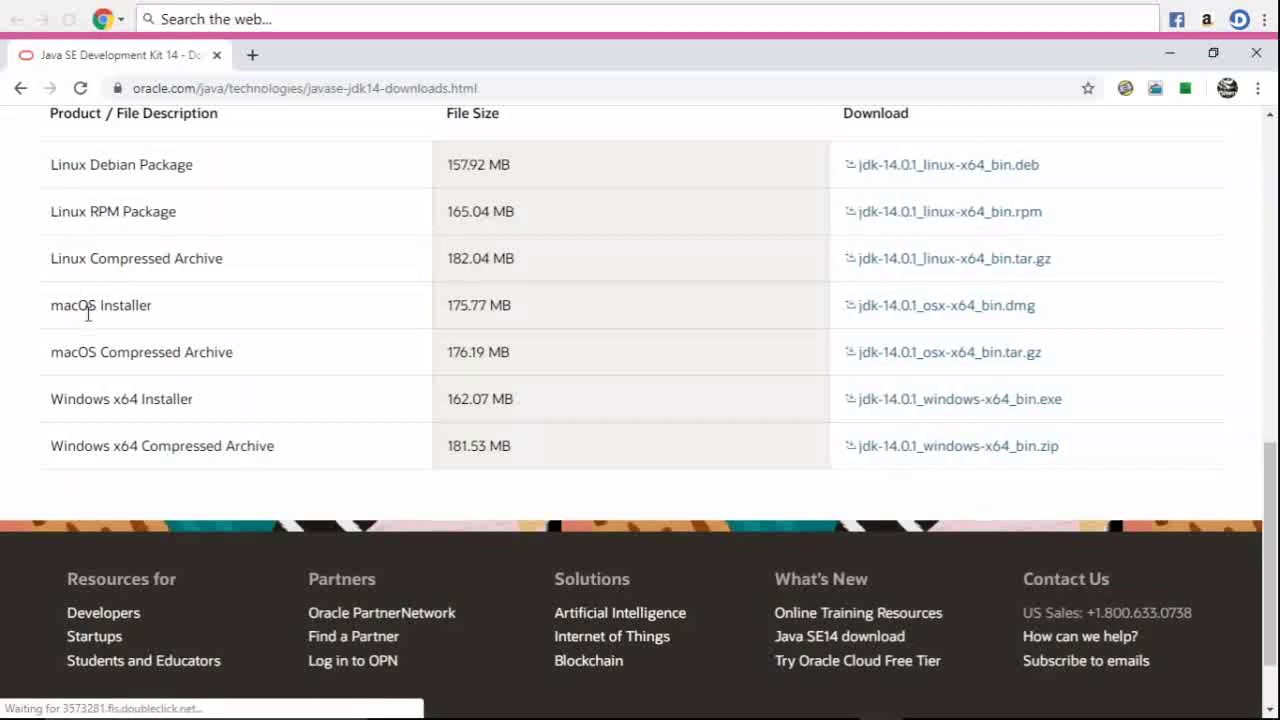The width and height of the screenshot is (1280, 720).
Task: Click the green square extension icon
Action: click(x=1185, y=88)
